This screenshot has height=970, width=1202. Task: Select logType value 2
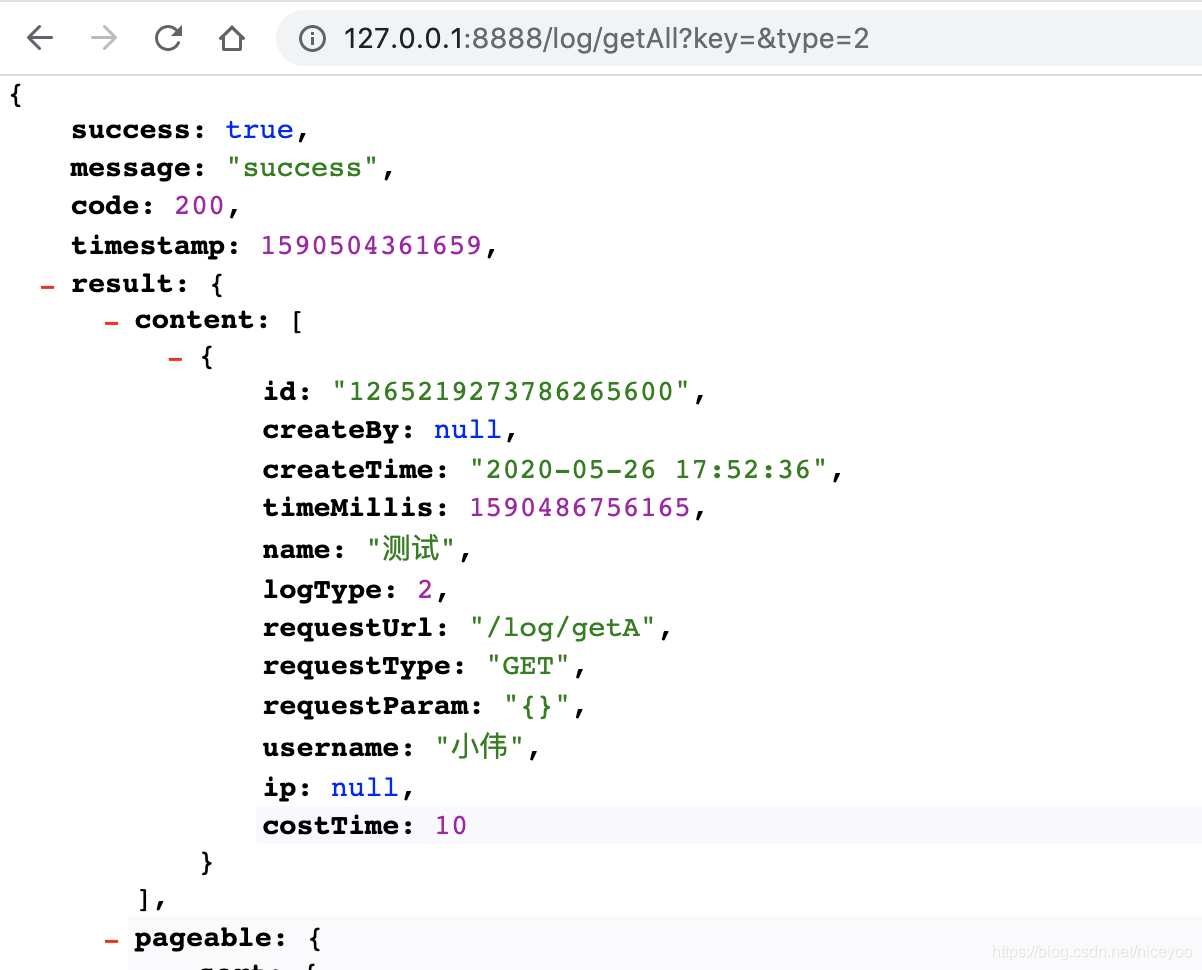pyautogui.click(x=425, y=590)
